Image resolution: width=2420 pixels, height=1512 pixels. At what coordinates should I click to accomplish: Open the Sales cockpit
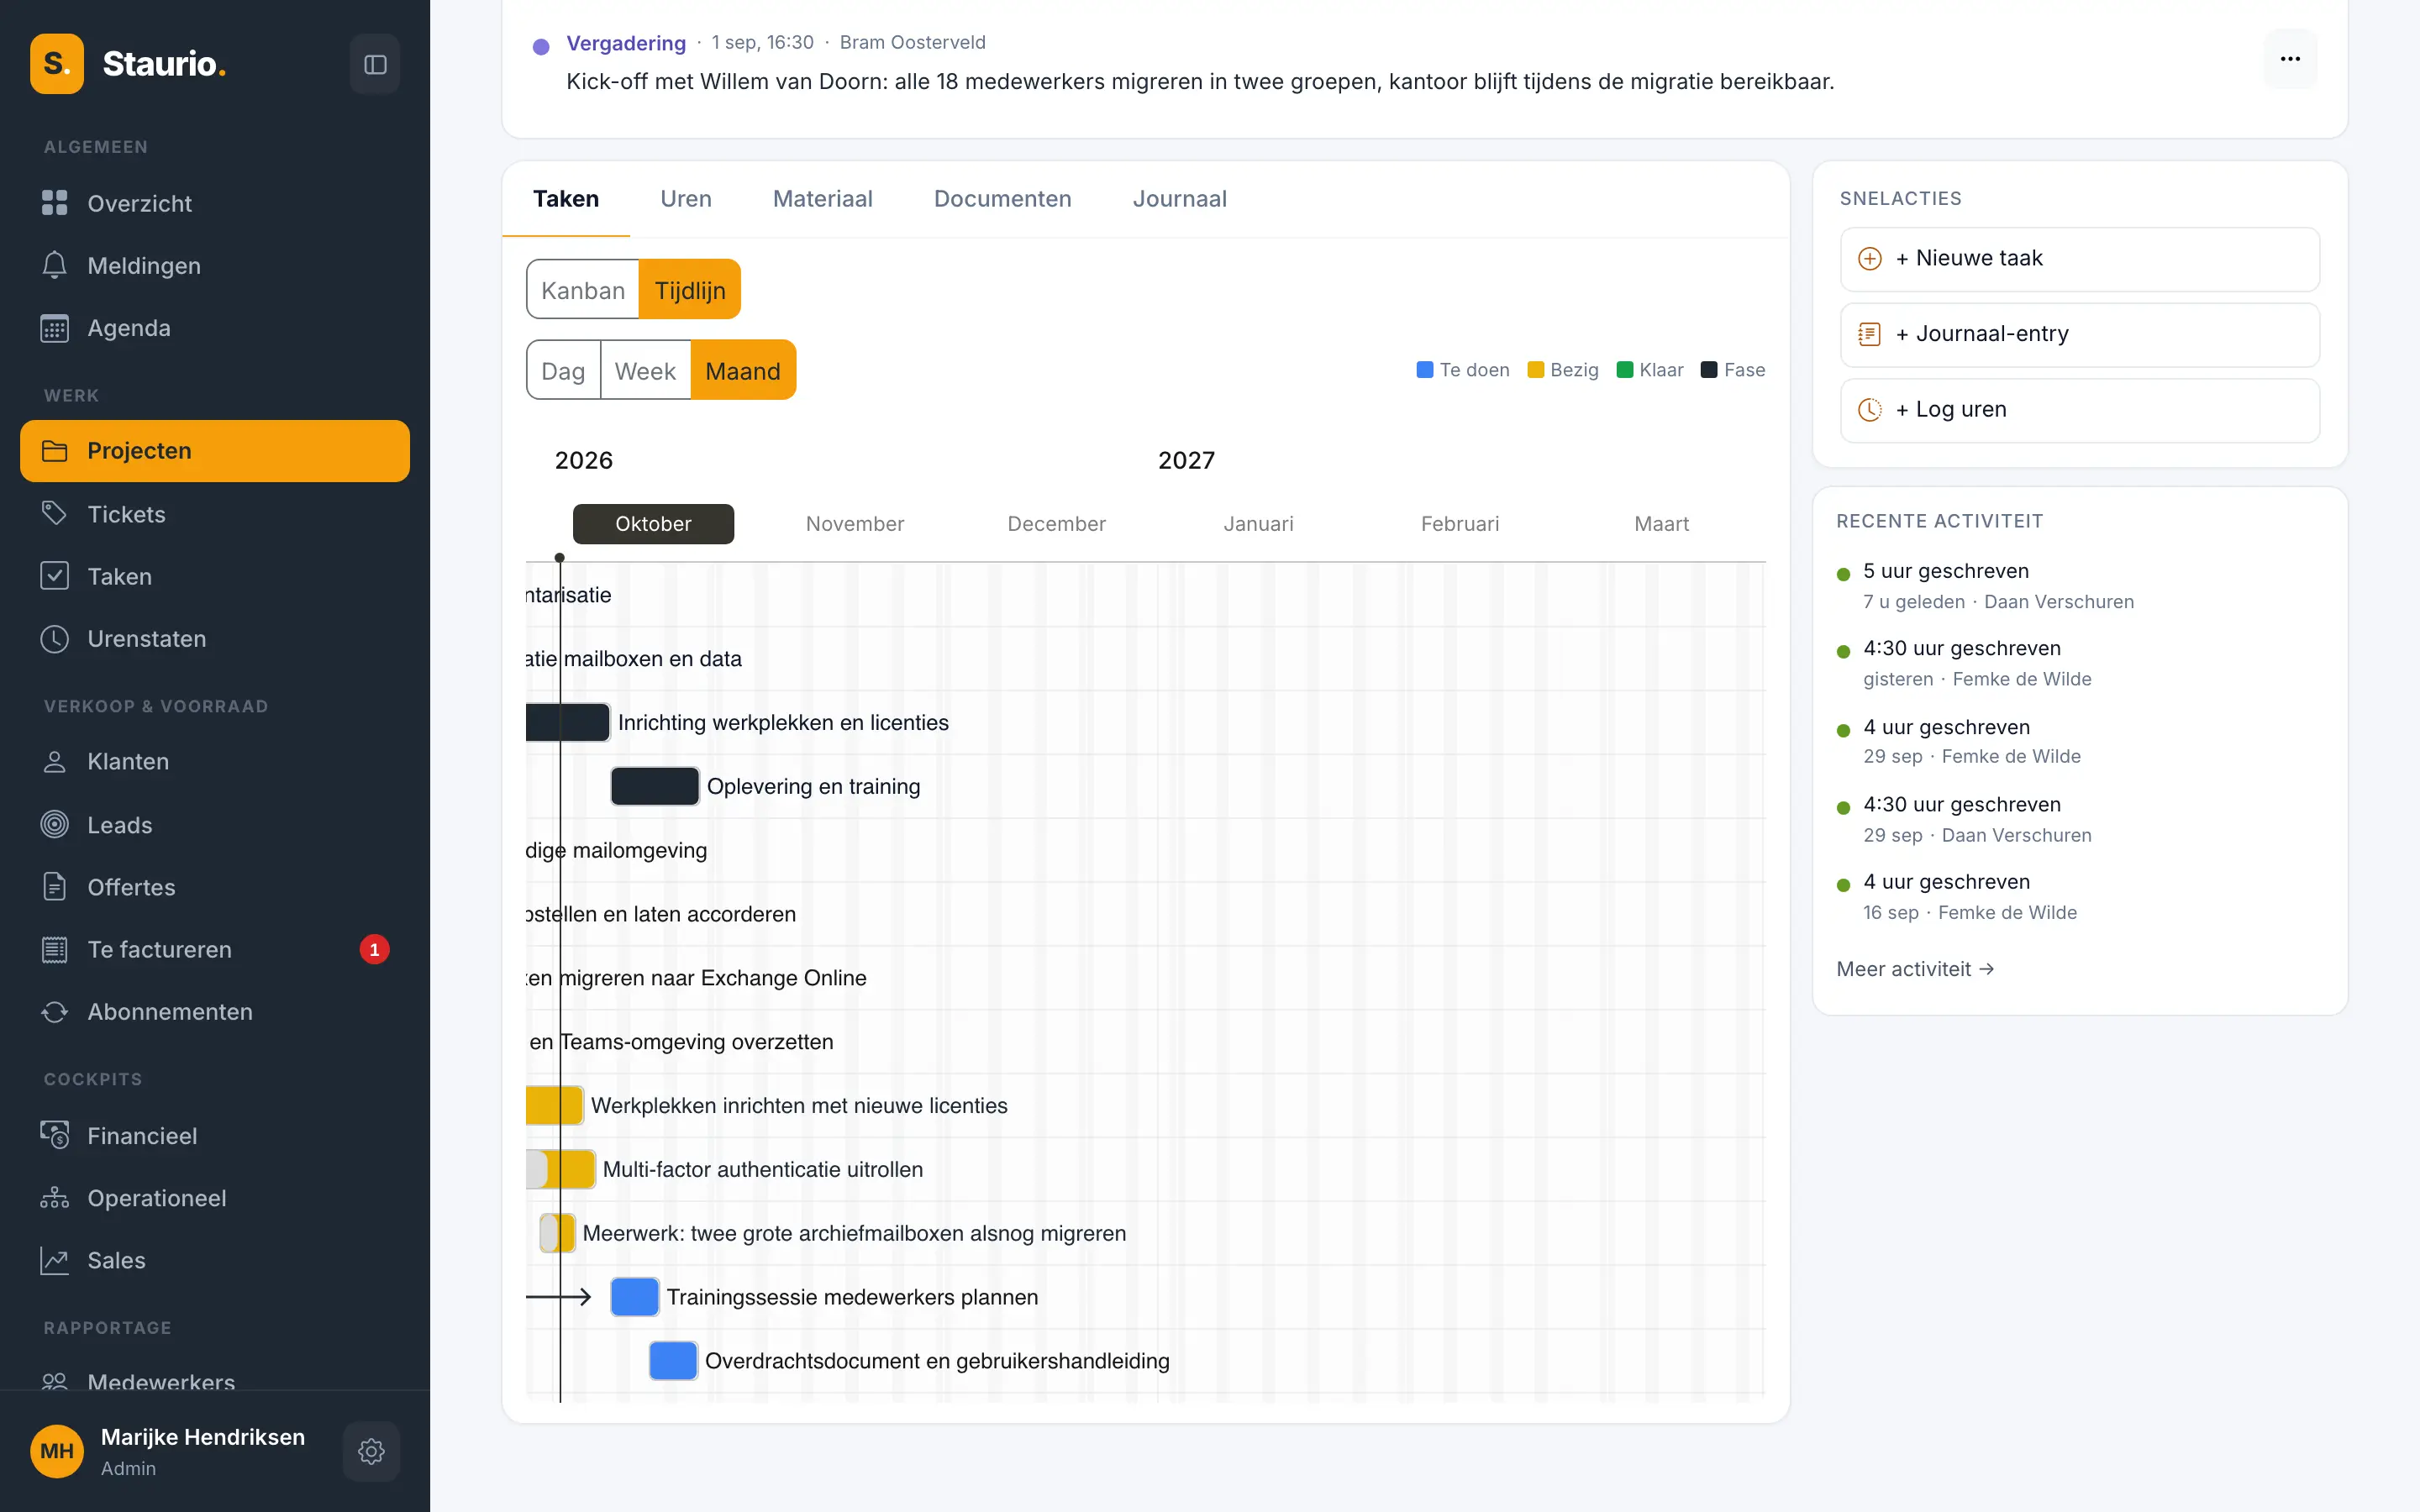point(215,1260)
